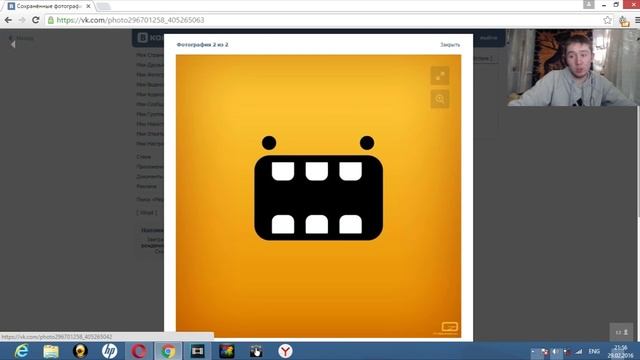The image size is (640, 360).
Task: Open Yandex Browser from the taskbar
Action: click(285, 351)
